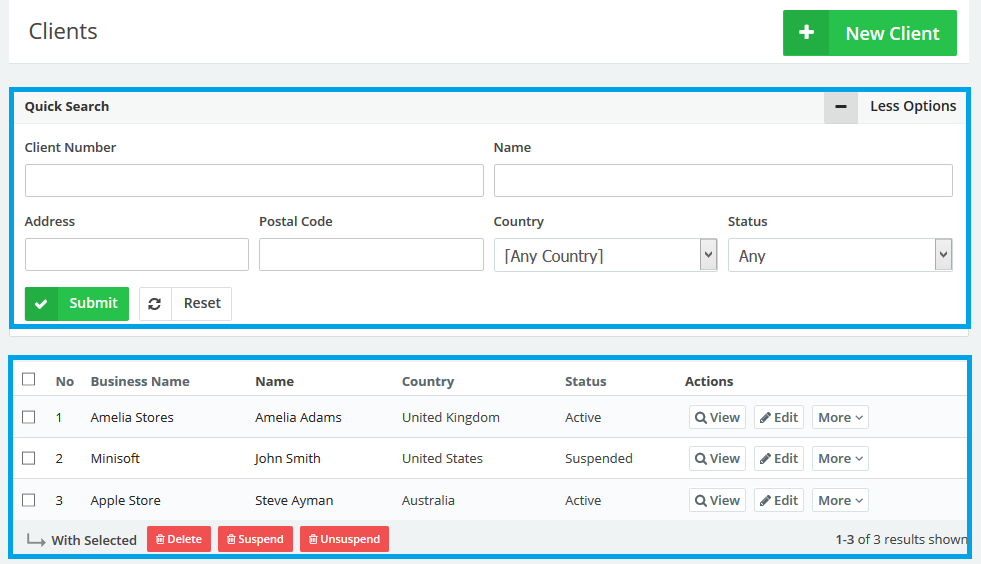Tick the select-all checkbox in table header
The height and width of the screenshot is (564, 981).
[29, 379]
